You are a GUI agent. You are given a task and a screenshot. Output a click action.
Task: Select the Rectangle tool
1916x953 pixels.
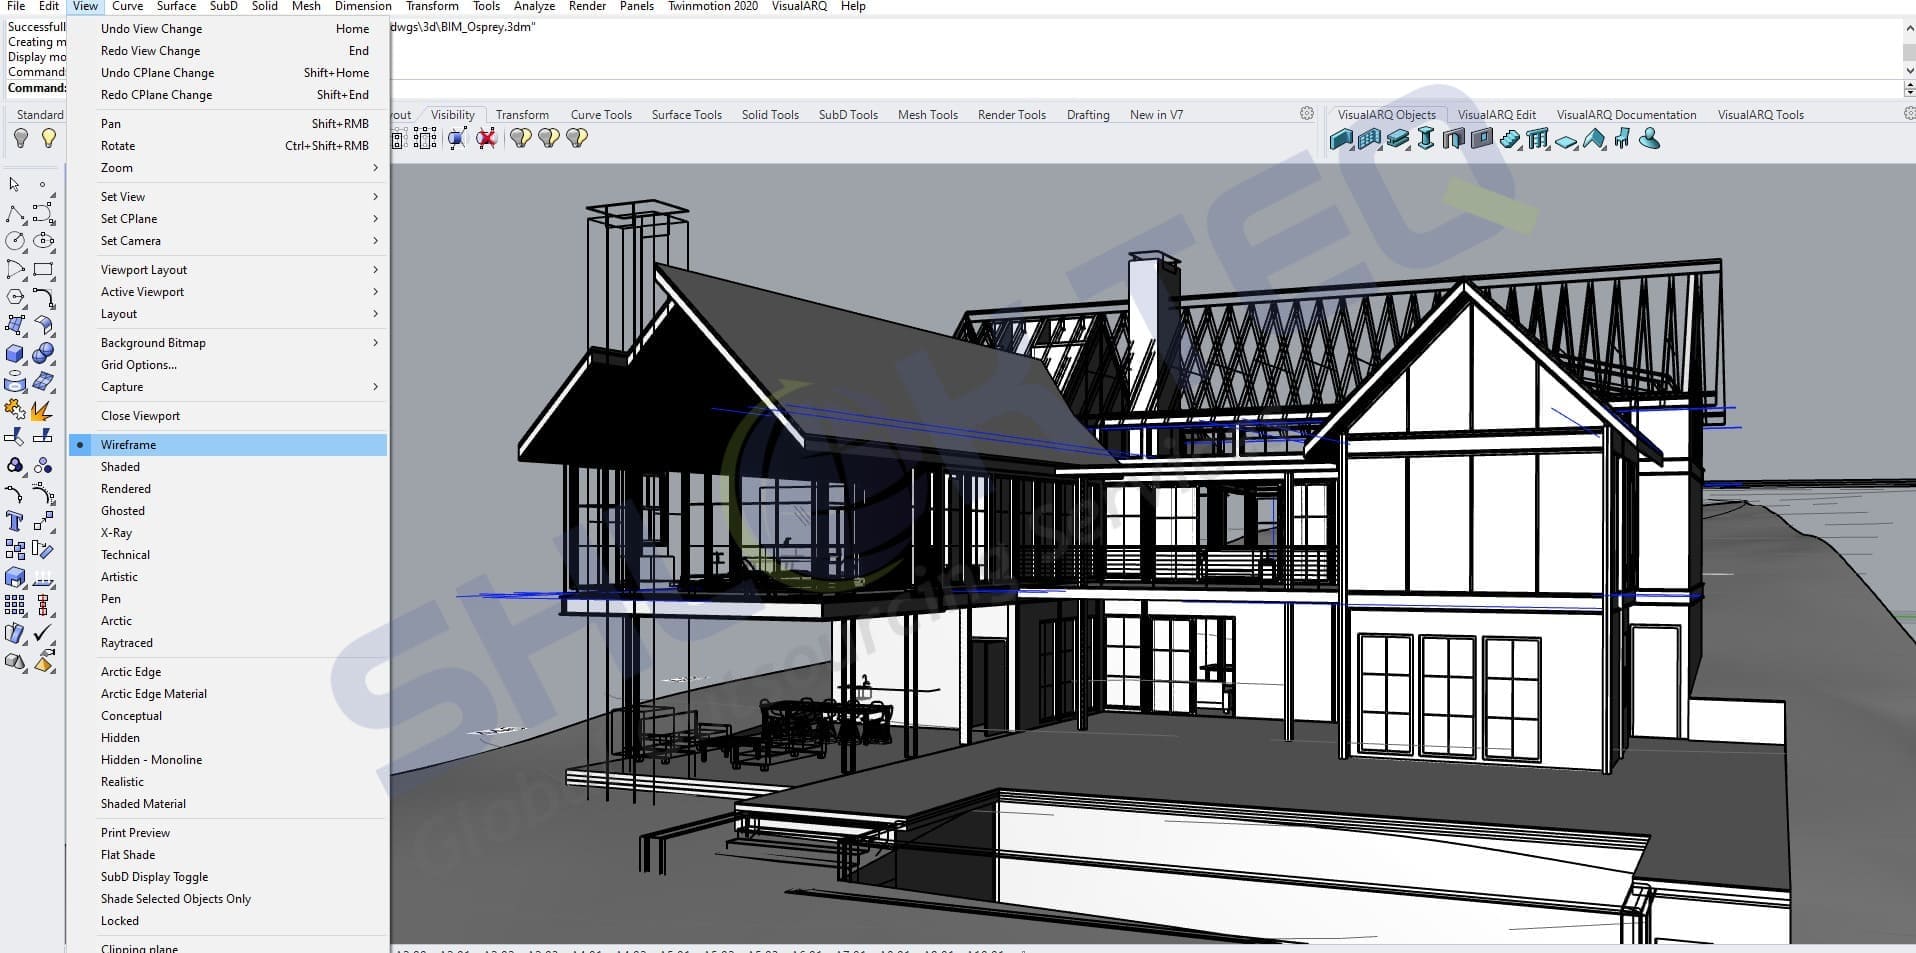[x=43, y=269]
